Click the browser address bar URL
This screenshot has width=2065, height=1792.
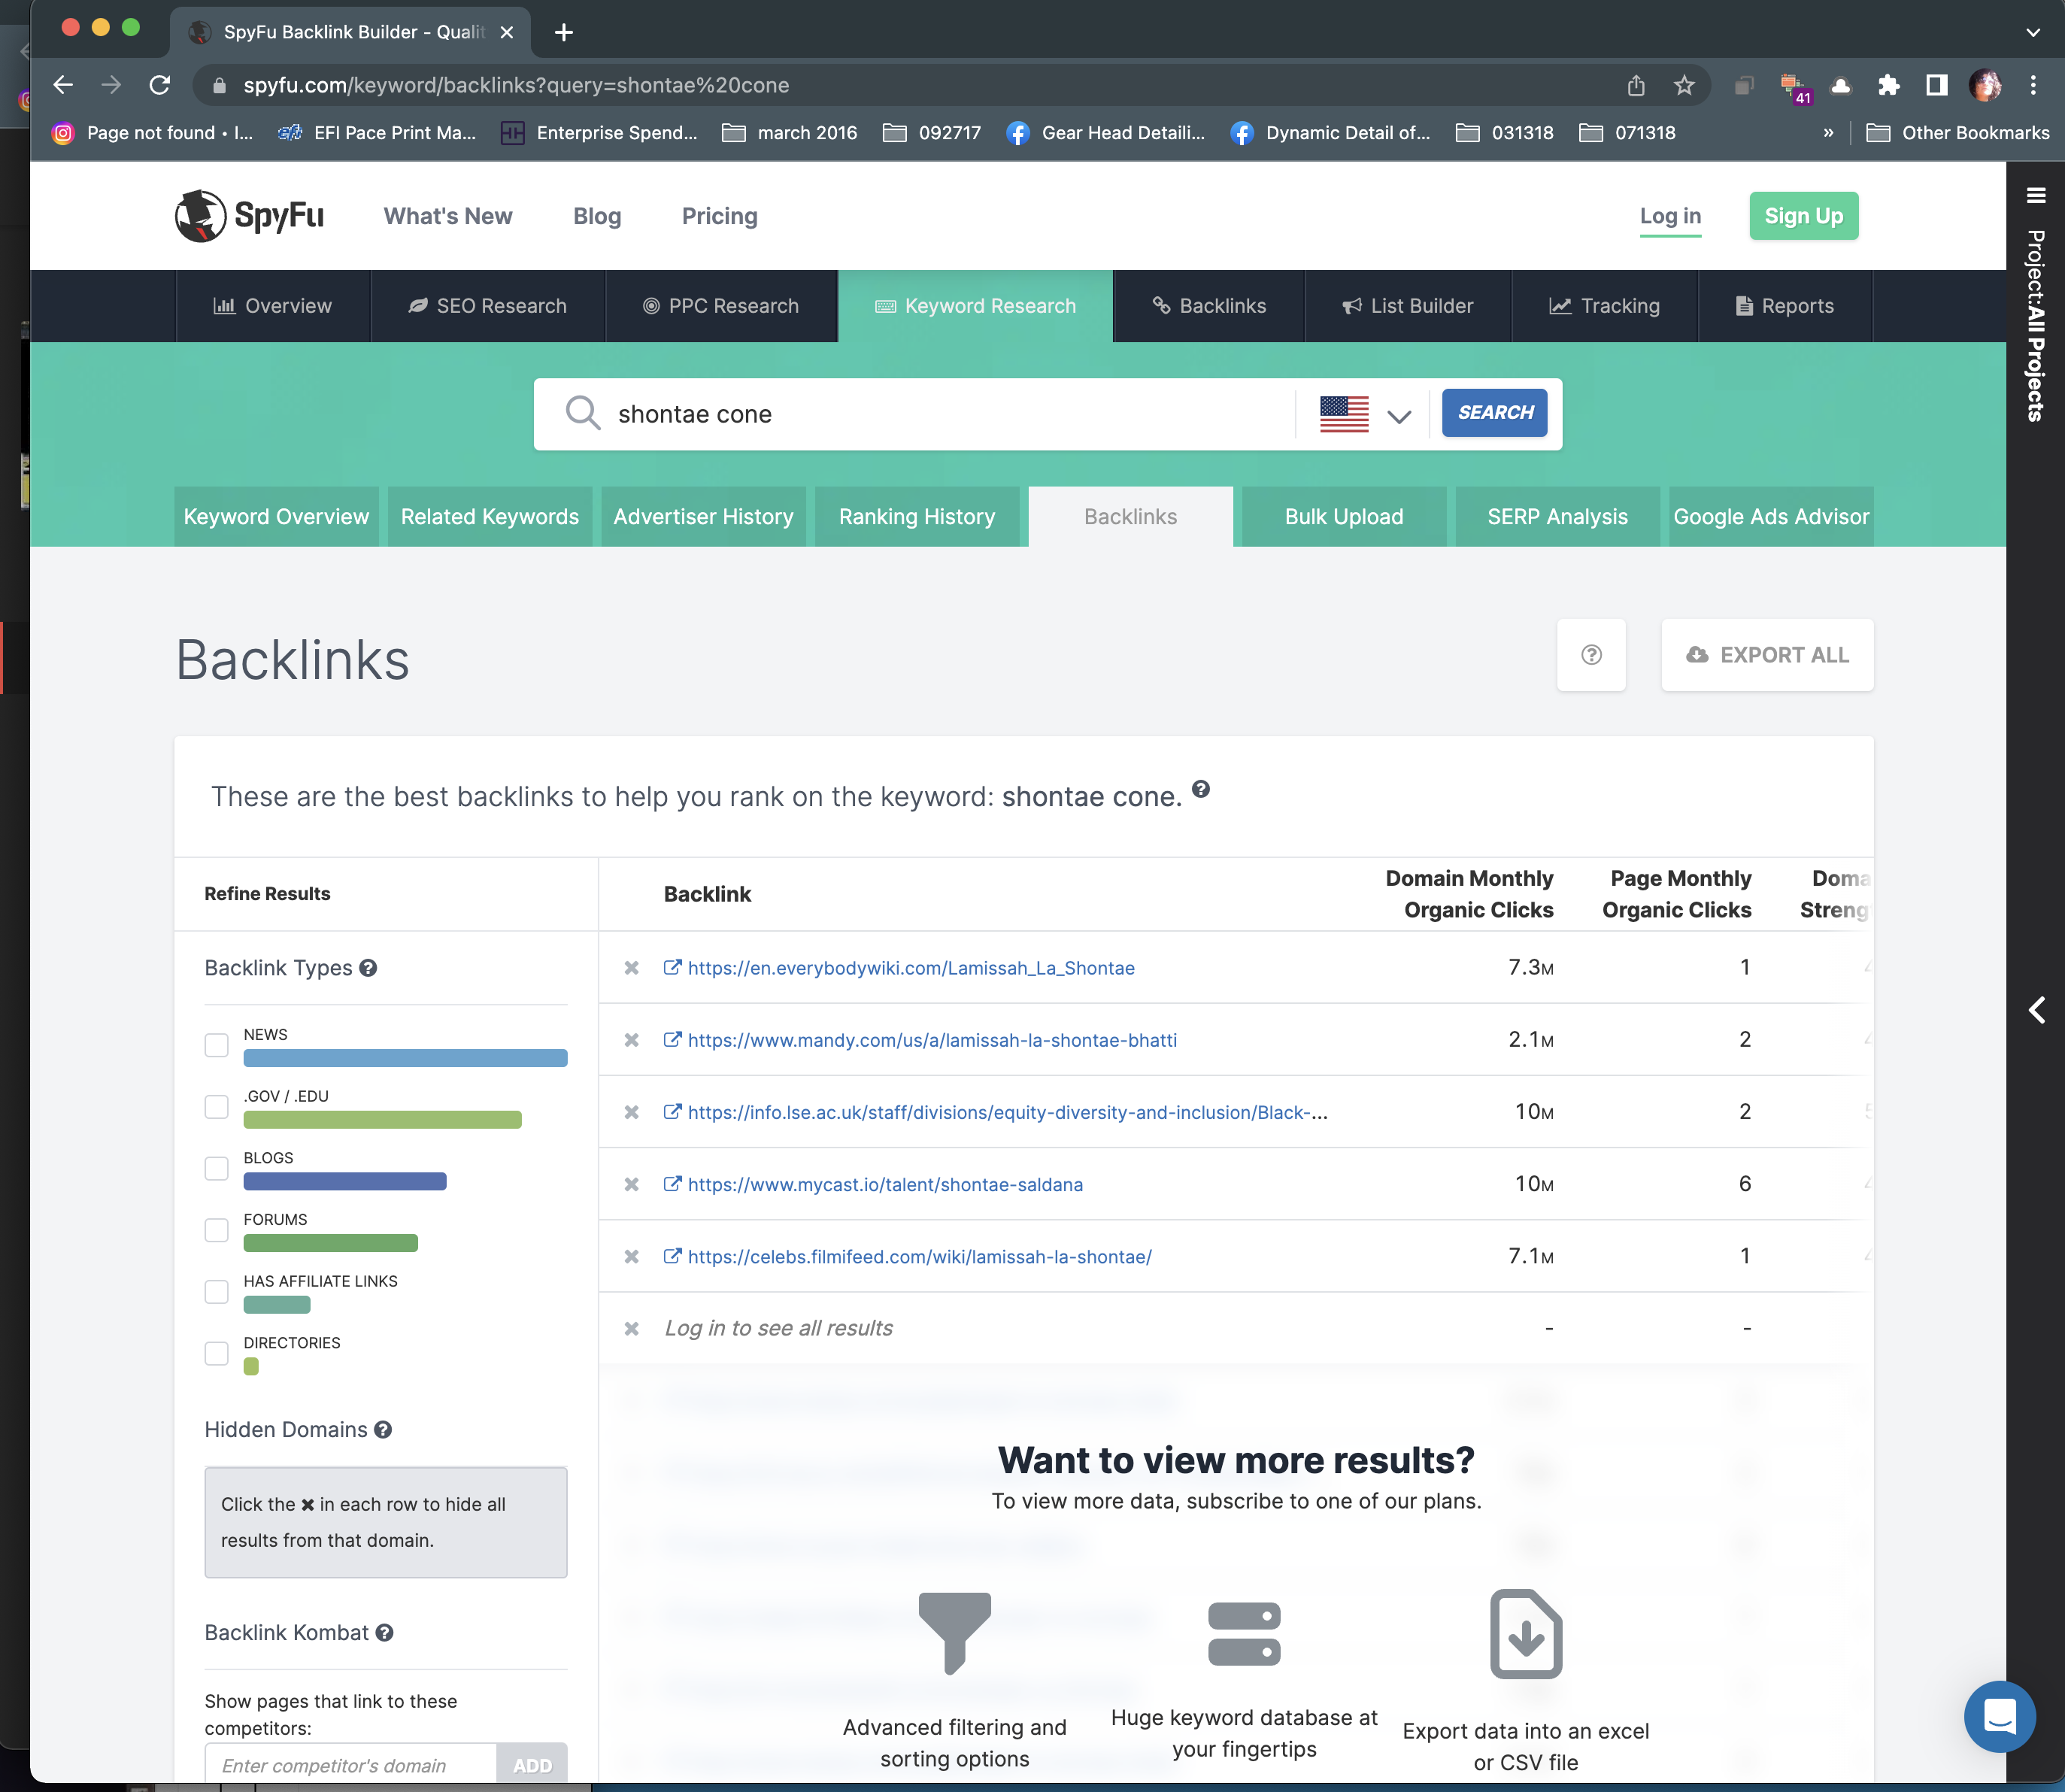(516, 85)
